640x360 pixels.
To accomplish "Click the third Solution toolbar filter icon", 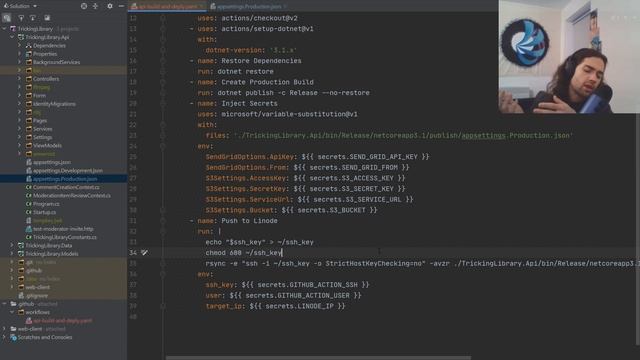I will coord(33,18).
